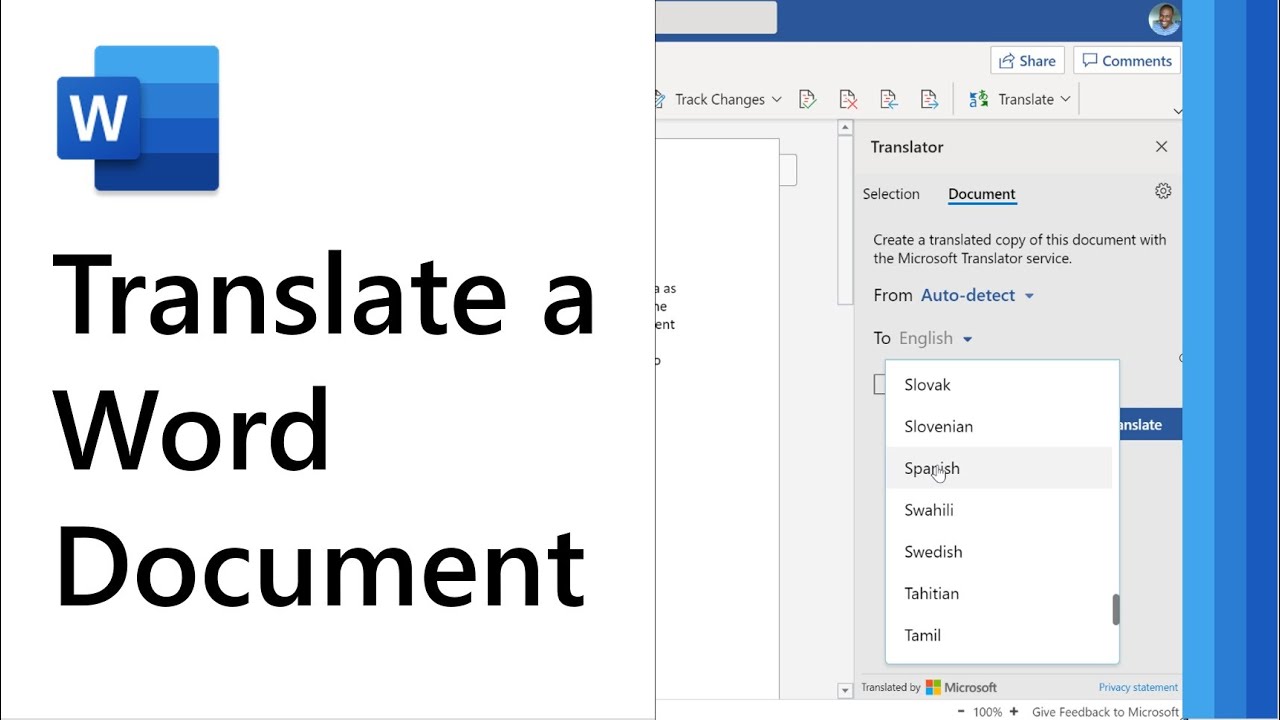Open the To English language dropdown
The image size is (1280, 720).
[x=935, y=338]
